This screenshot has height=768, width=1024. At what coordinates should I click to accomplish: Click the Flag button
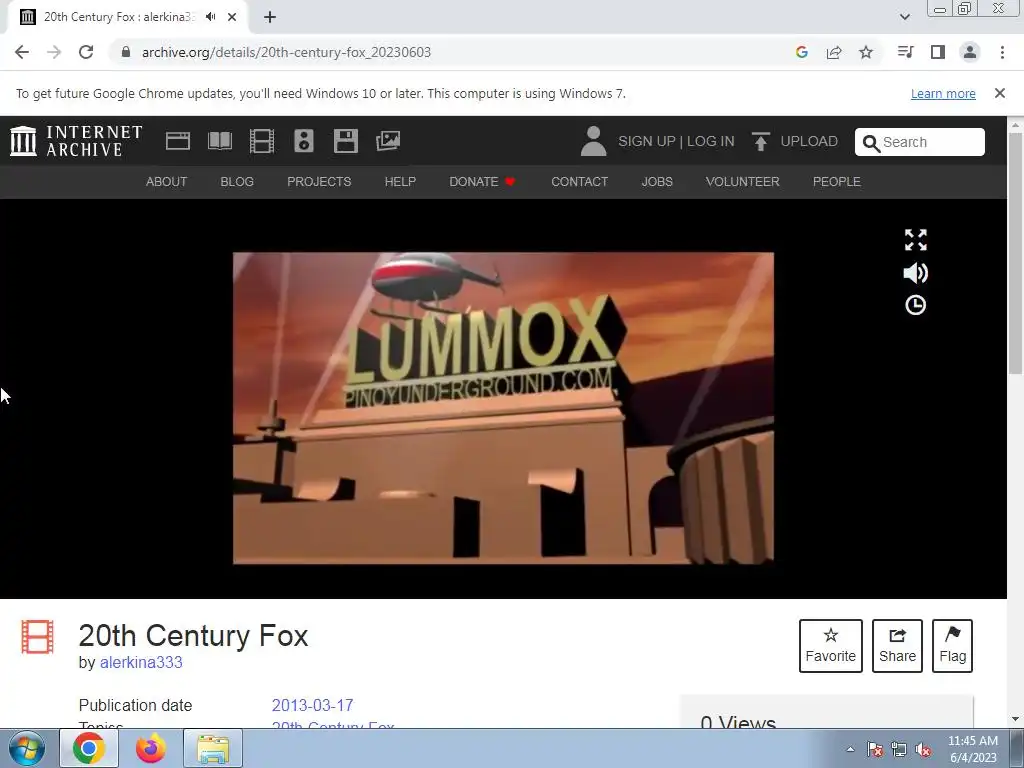coord(952,646)
